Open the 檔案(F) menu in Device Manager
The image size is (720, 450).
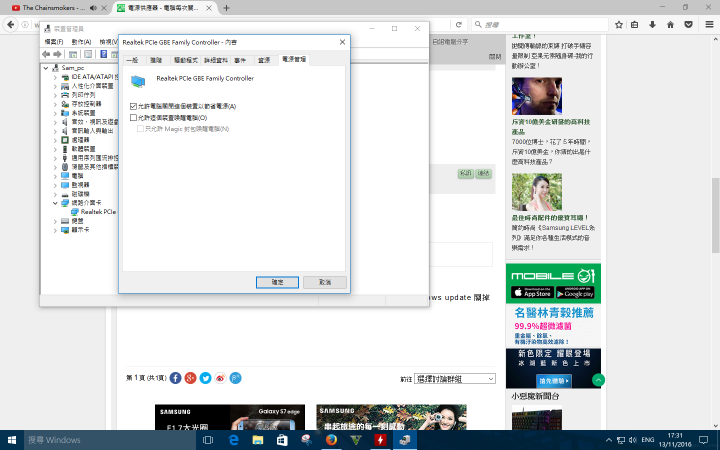(54, 42)
